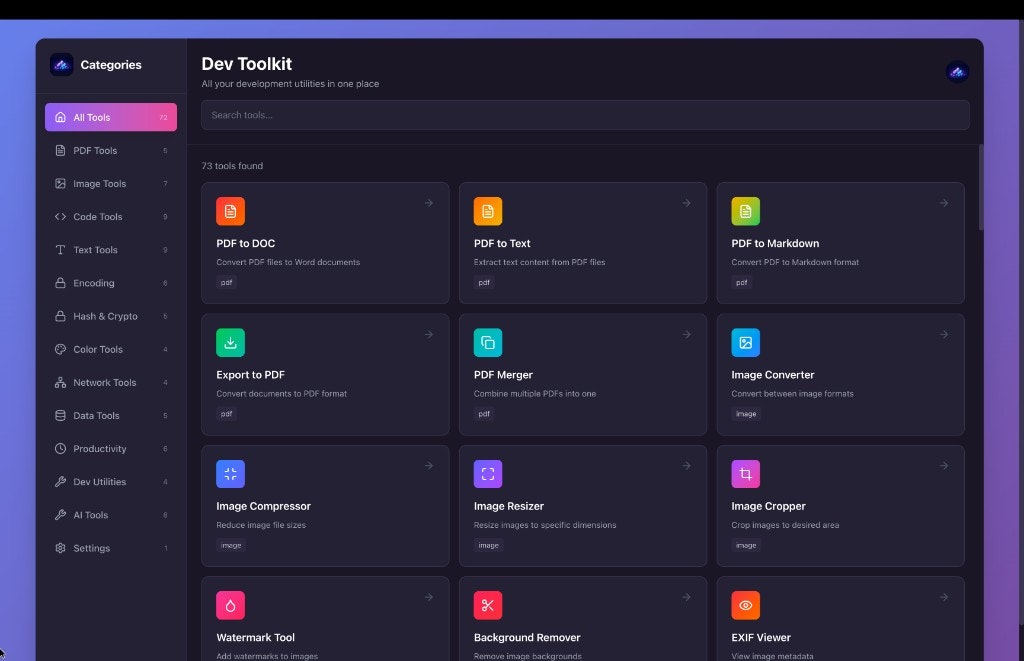Click the pdf tag on PDF to DOC

[x=227, y=282]
